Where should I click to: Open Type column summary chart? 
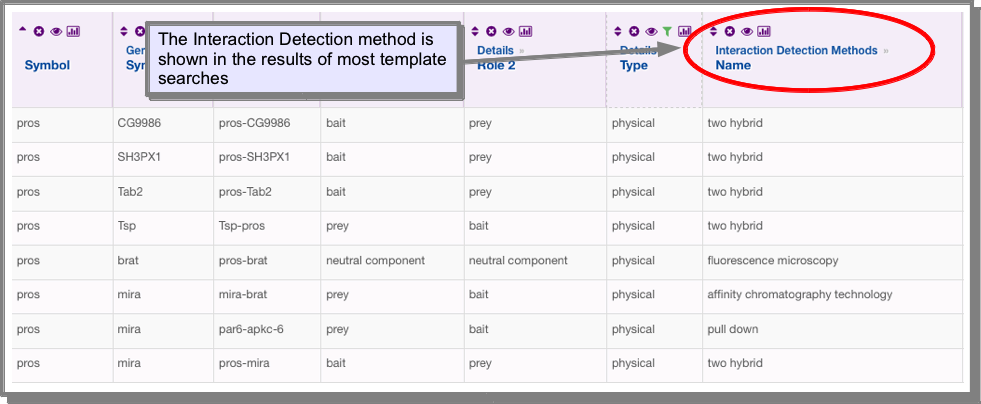pyautogui.click(x=685, y=31)
